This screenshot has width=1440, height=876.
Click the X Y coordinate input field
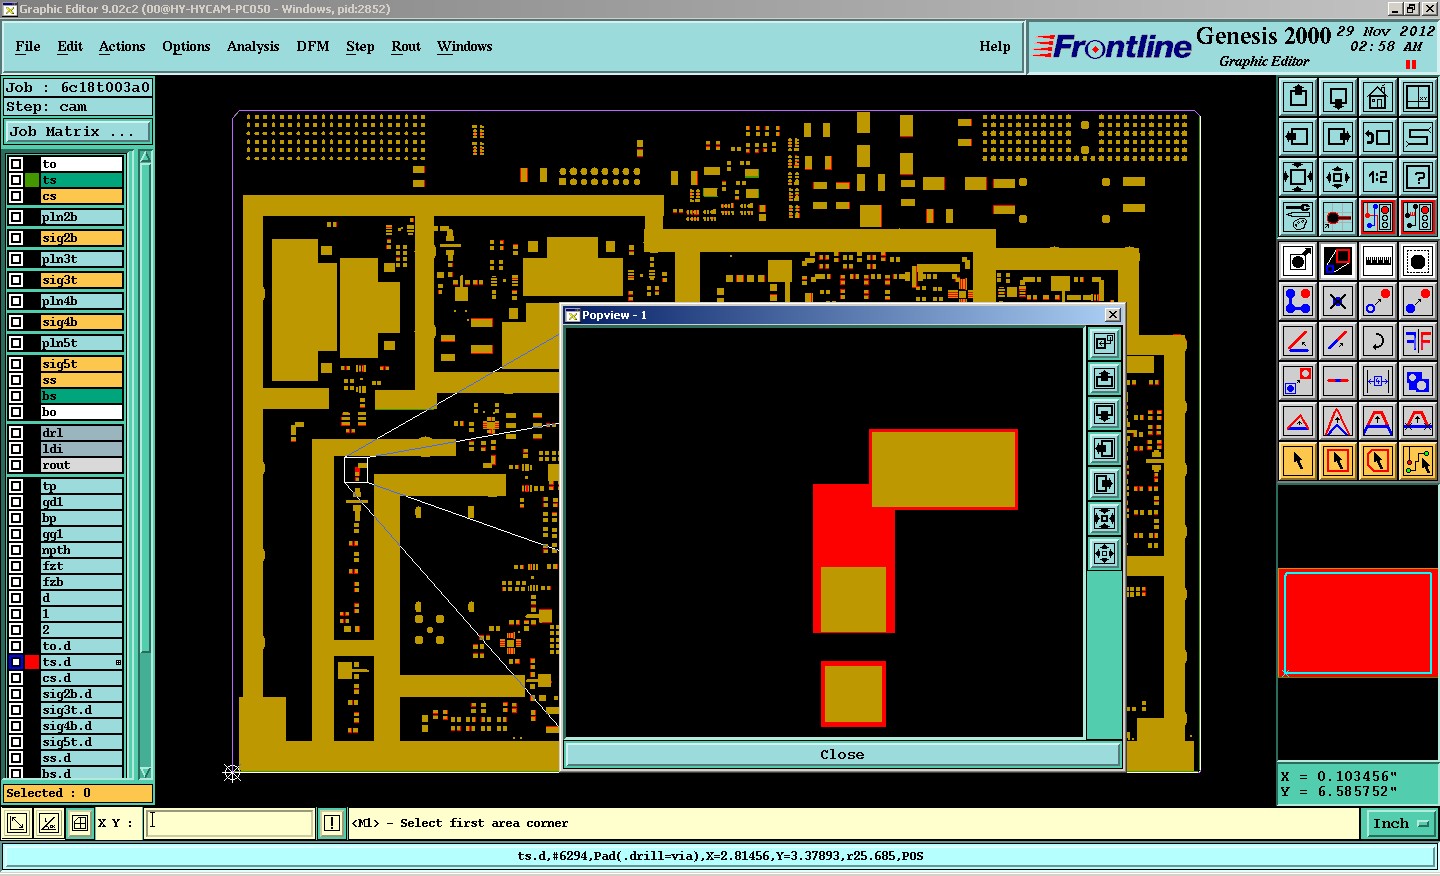[230, 823]
